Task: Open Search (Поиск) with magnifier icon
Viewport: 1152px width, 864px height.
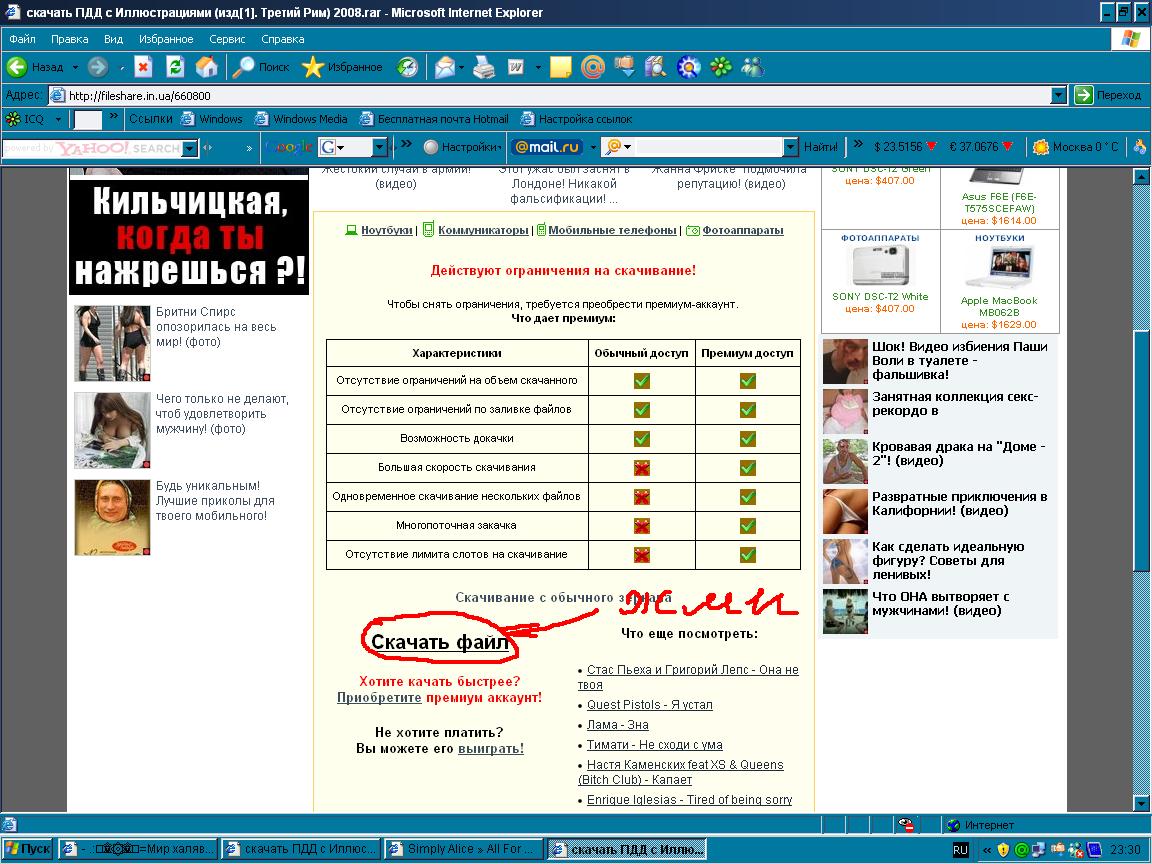Action: (x=243, y=67)
